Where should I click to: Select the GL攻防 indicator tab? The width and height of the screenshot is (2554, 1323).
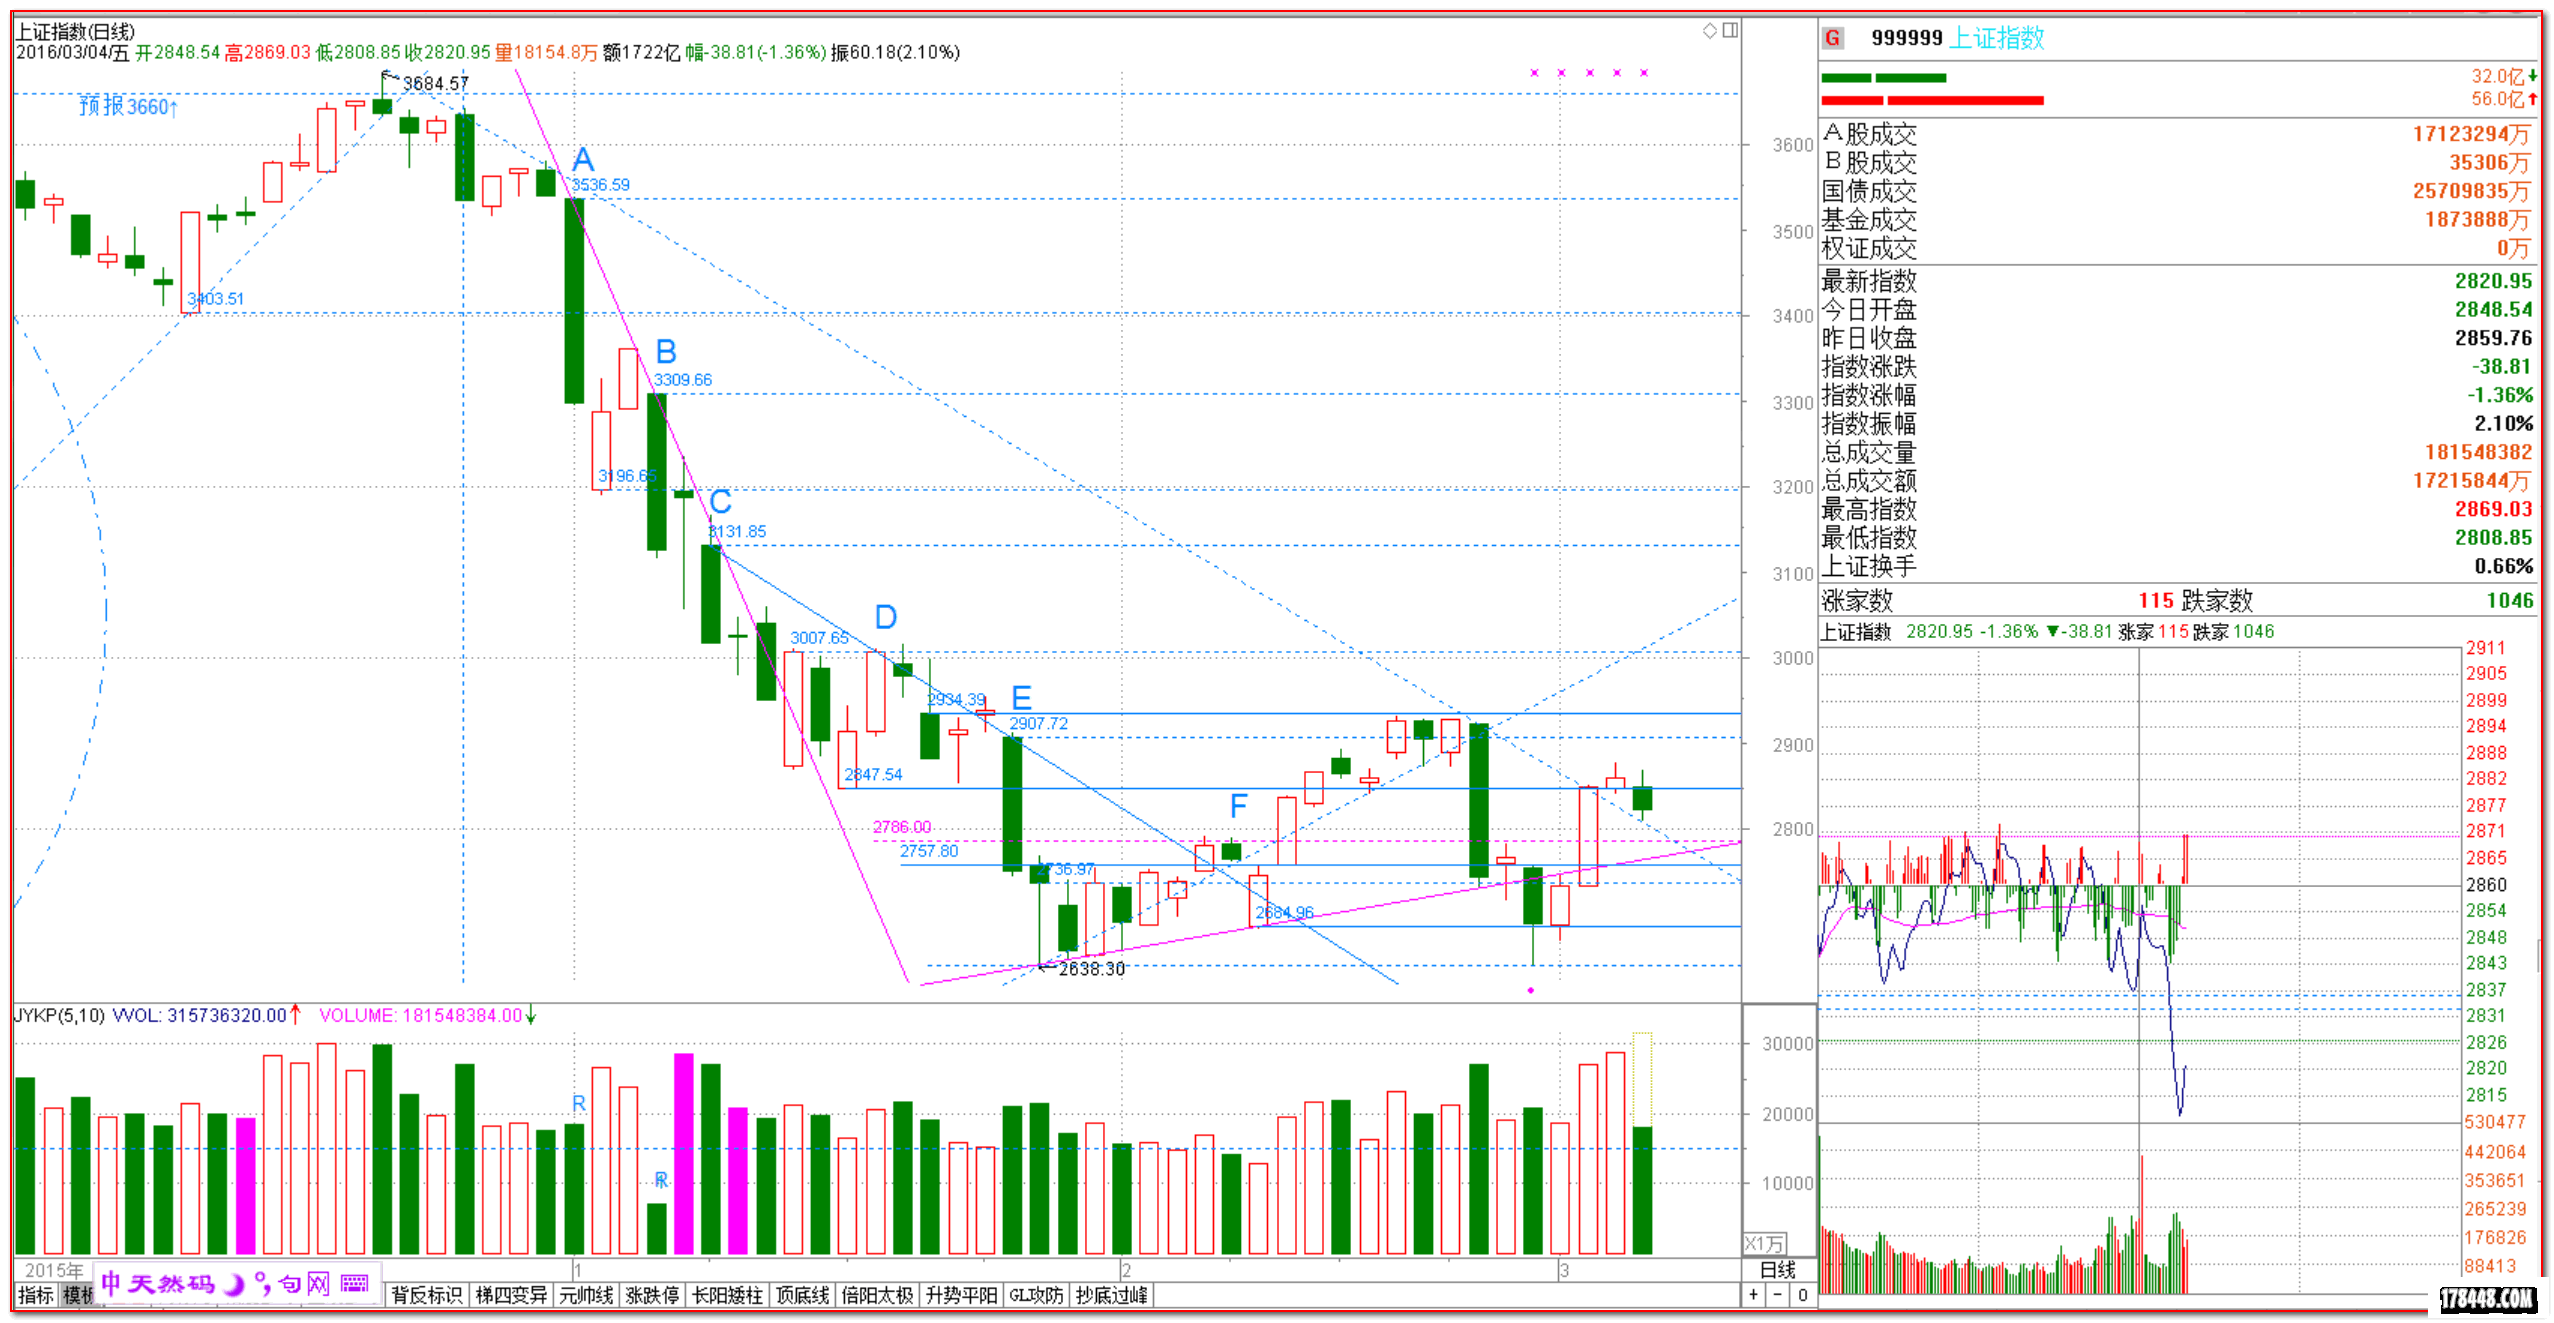1036,1295
